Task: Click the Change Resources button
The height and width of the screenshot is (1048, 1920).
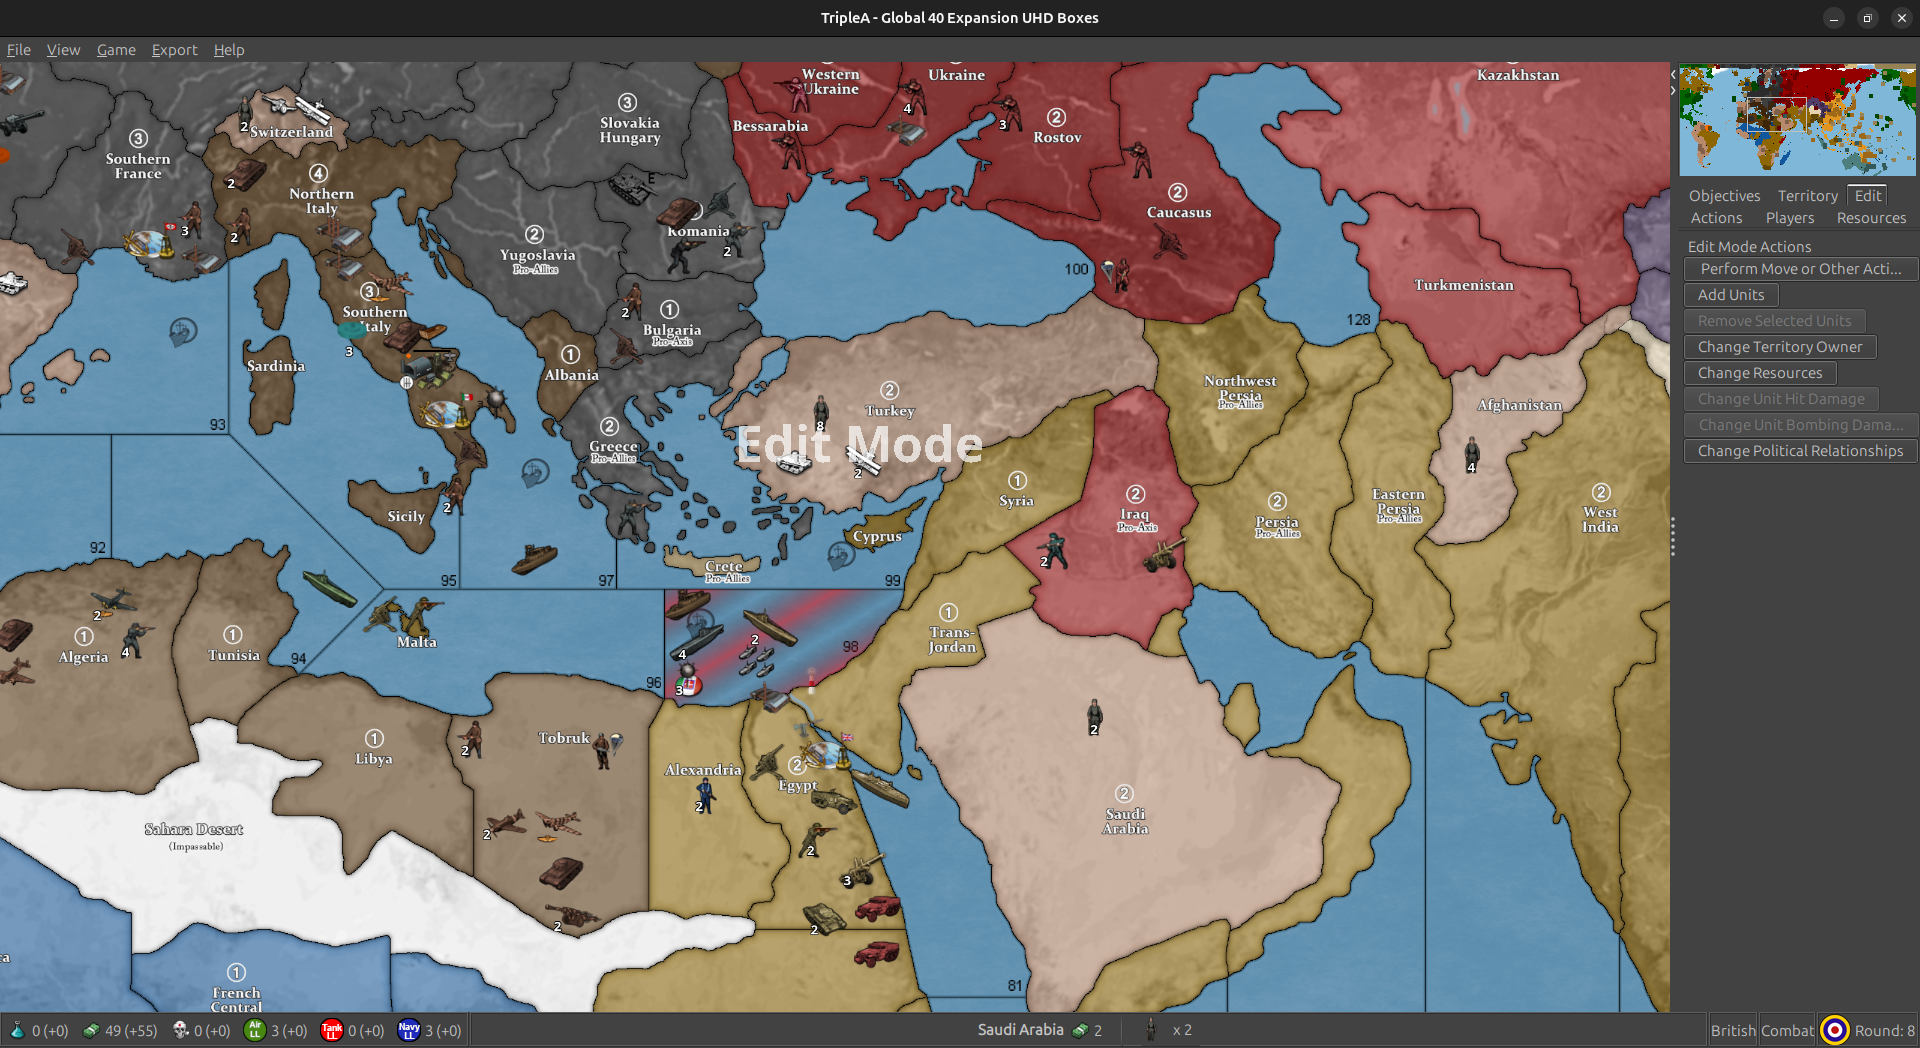Action: (1760, 373)
